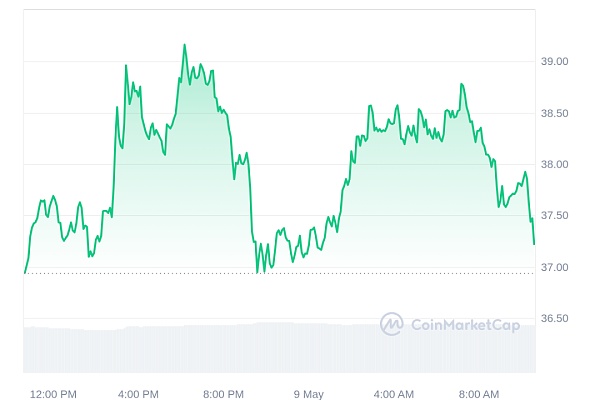This screenshot has height=400, width=600.
Task: Select the 12:00 PM time label
Action: 53,394
